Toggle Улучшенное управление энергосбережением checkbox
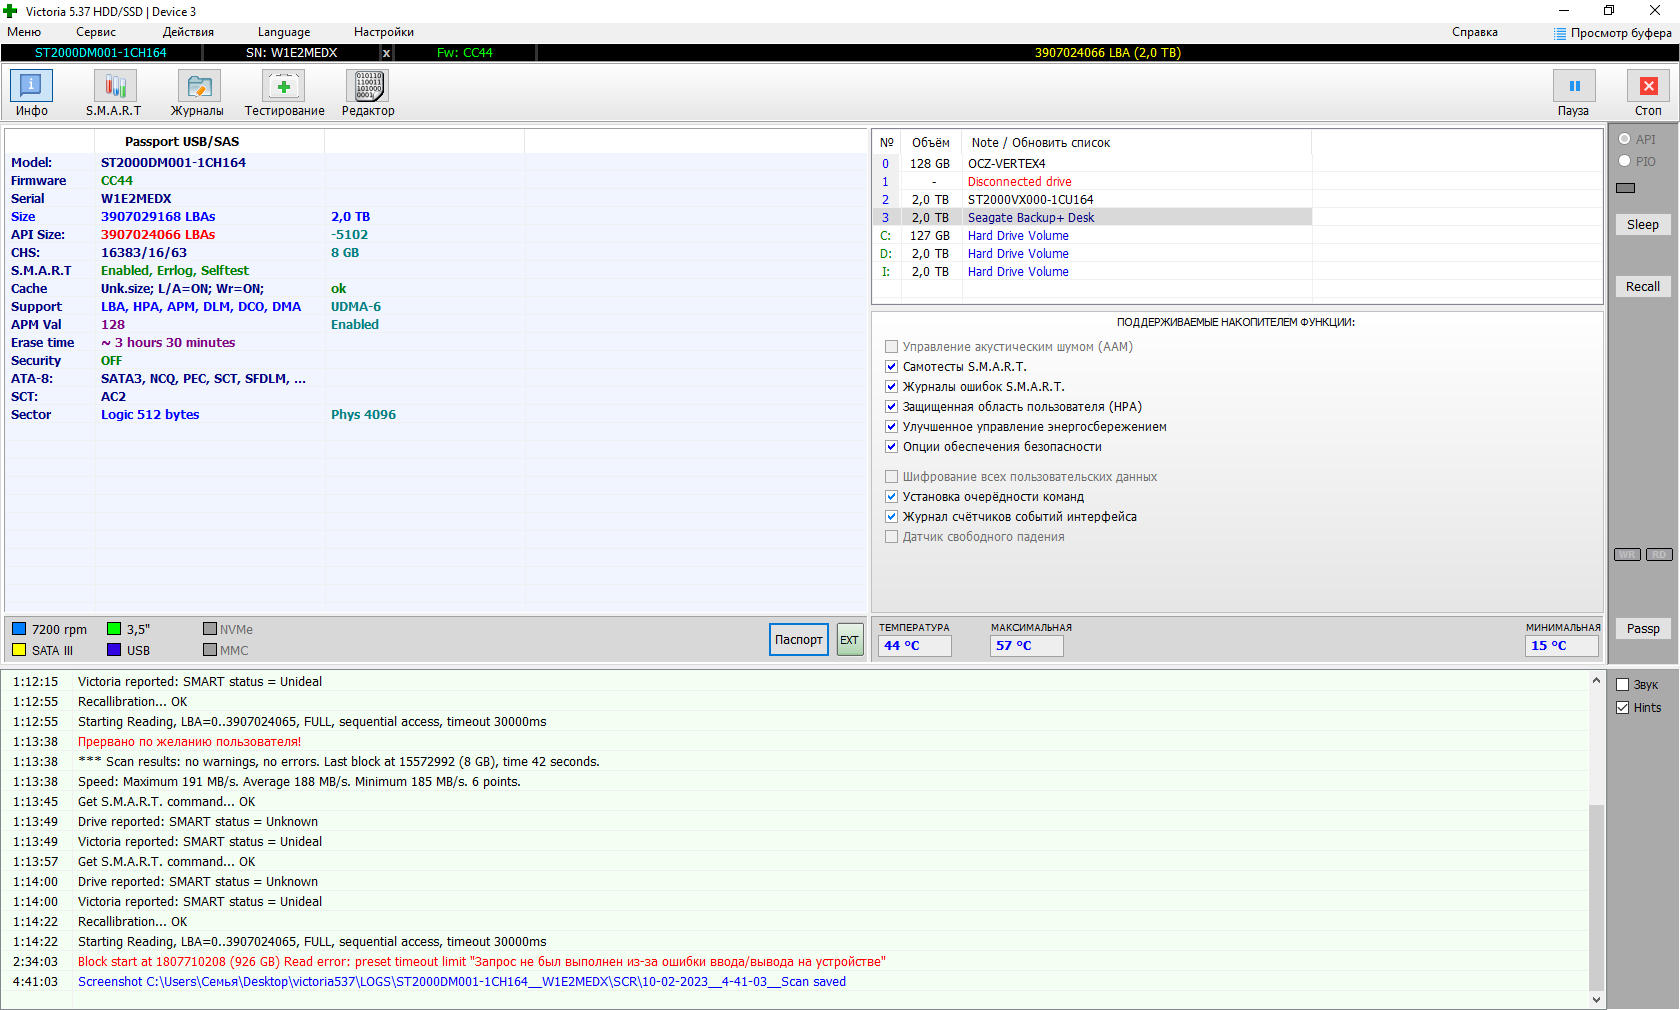 (891, 427)
